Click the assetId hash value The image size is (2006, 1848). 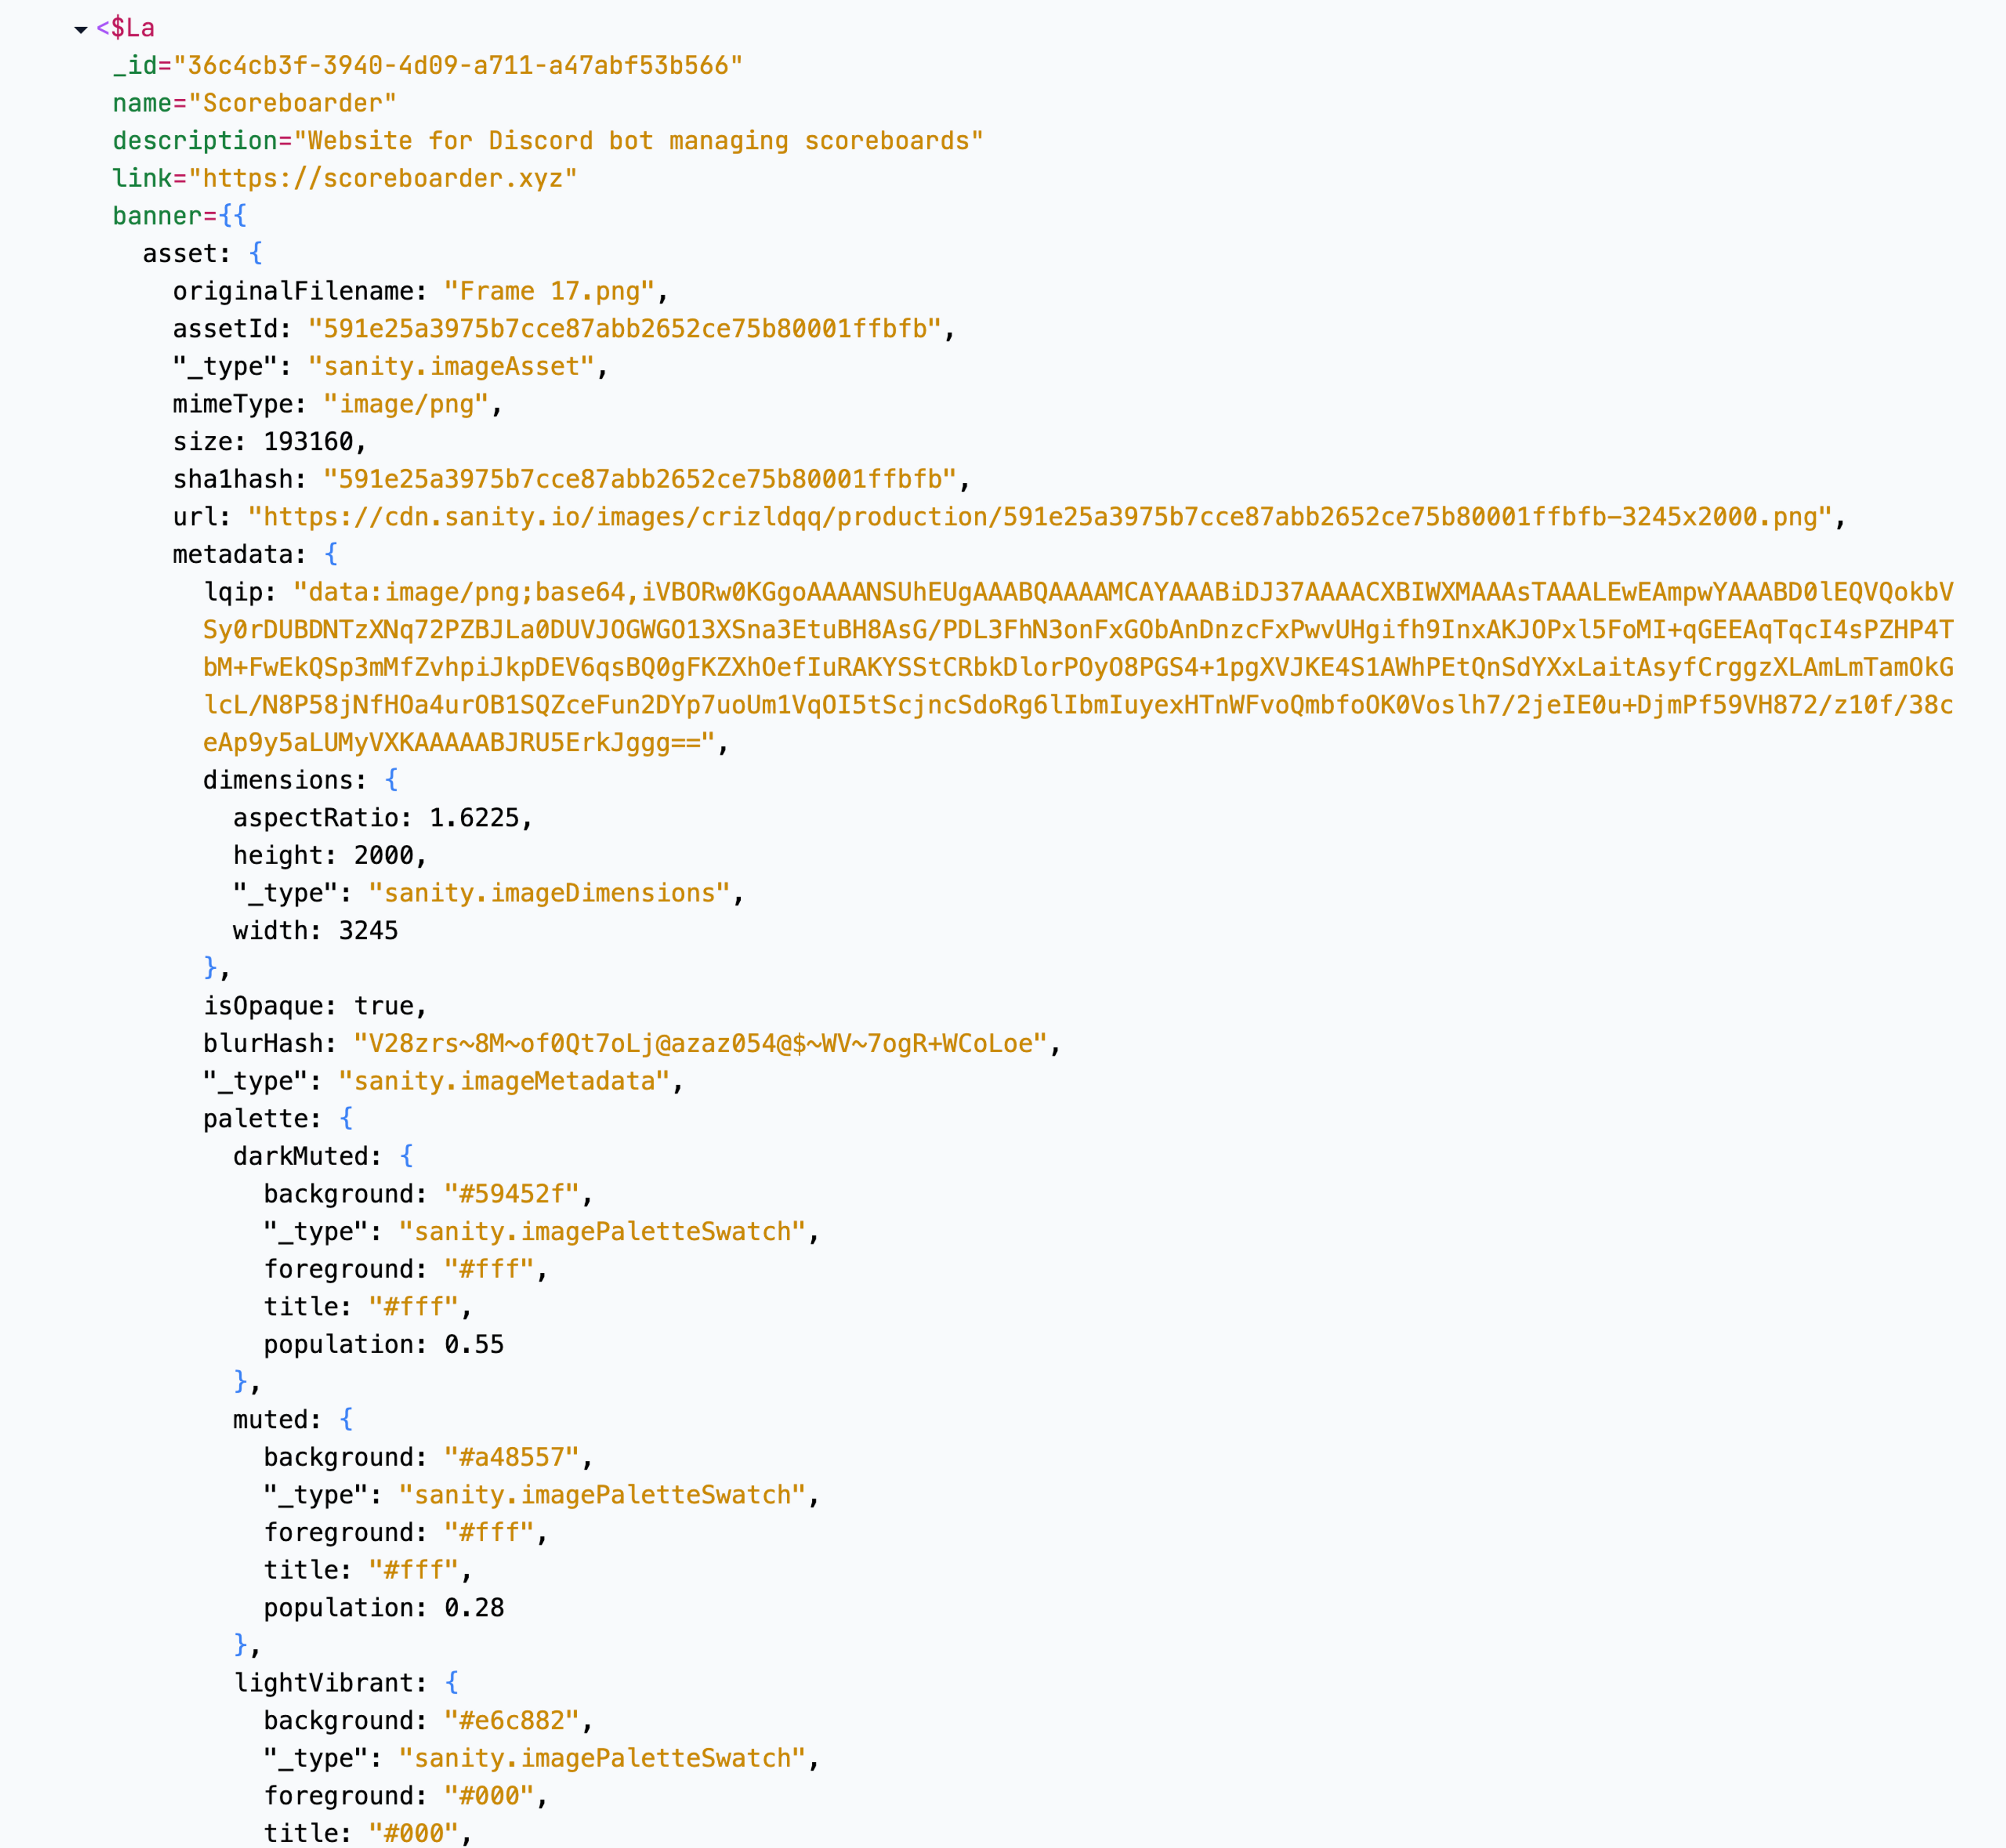pyautogui.click(x=624, y=329)
